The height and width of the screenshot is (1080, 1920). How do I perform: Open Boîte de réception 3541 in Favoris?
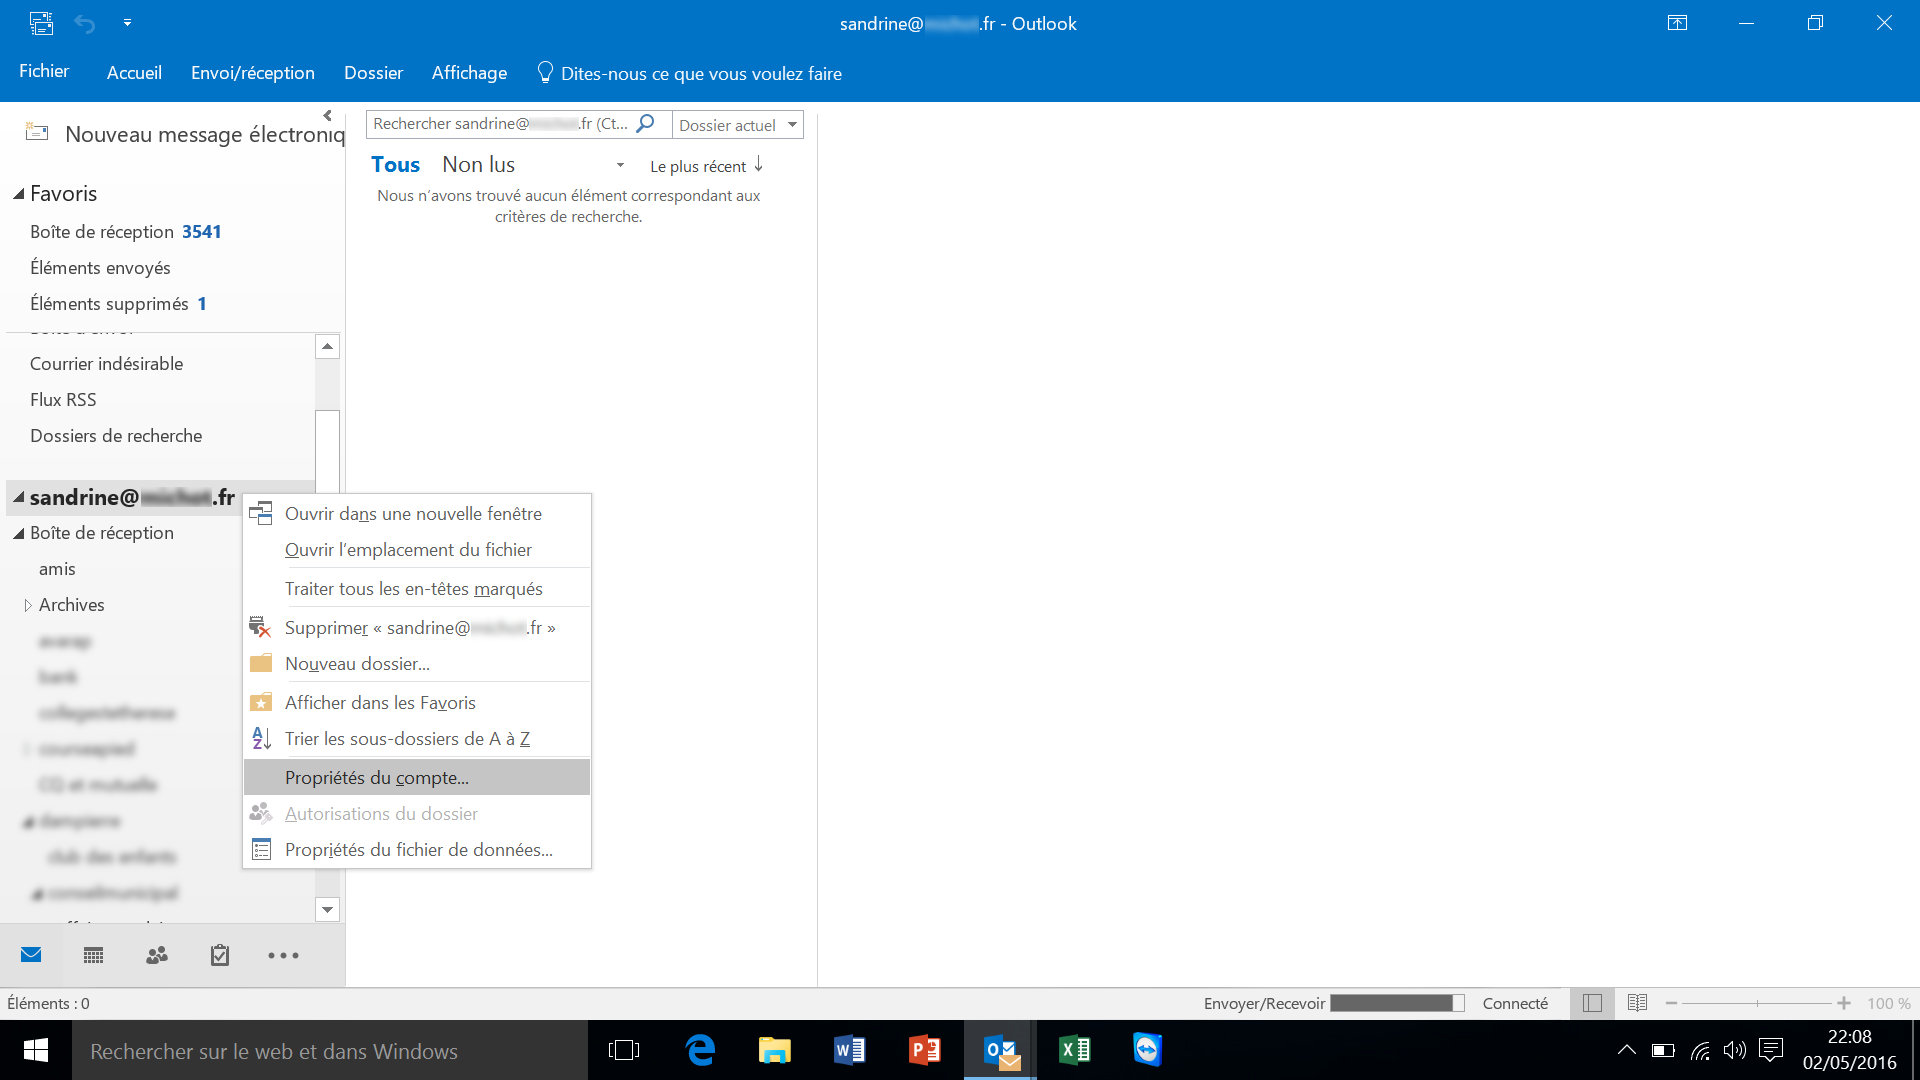(125, 232)
